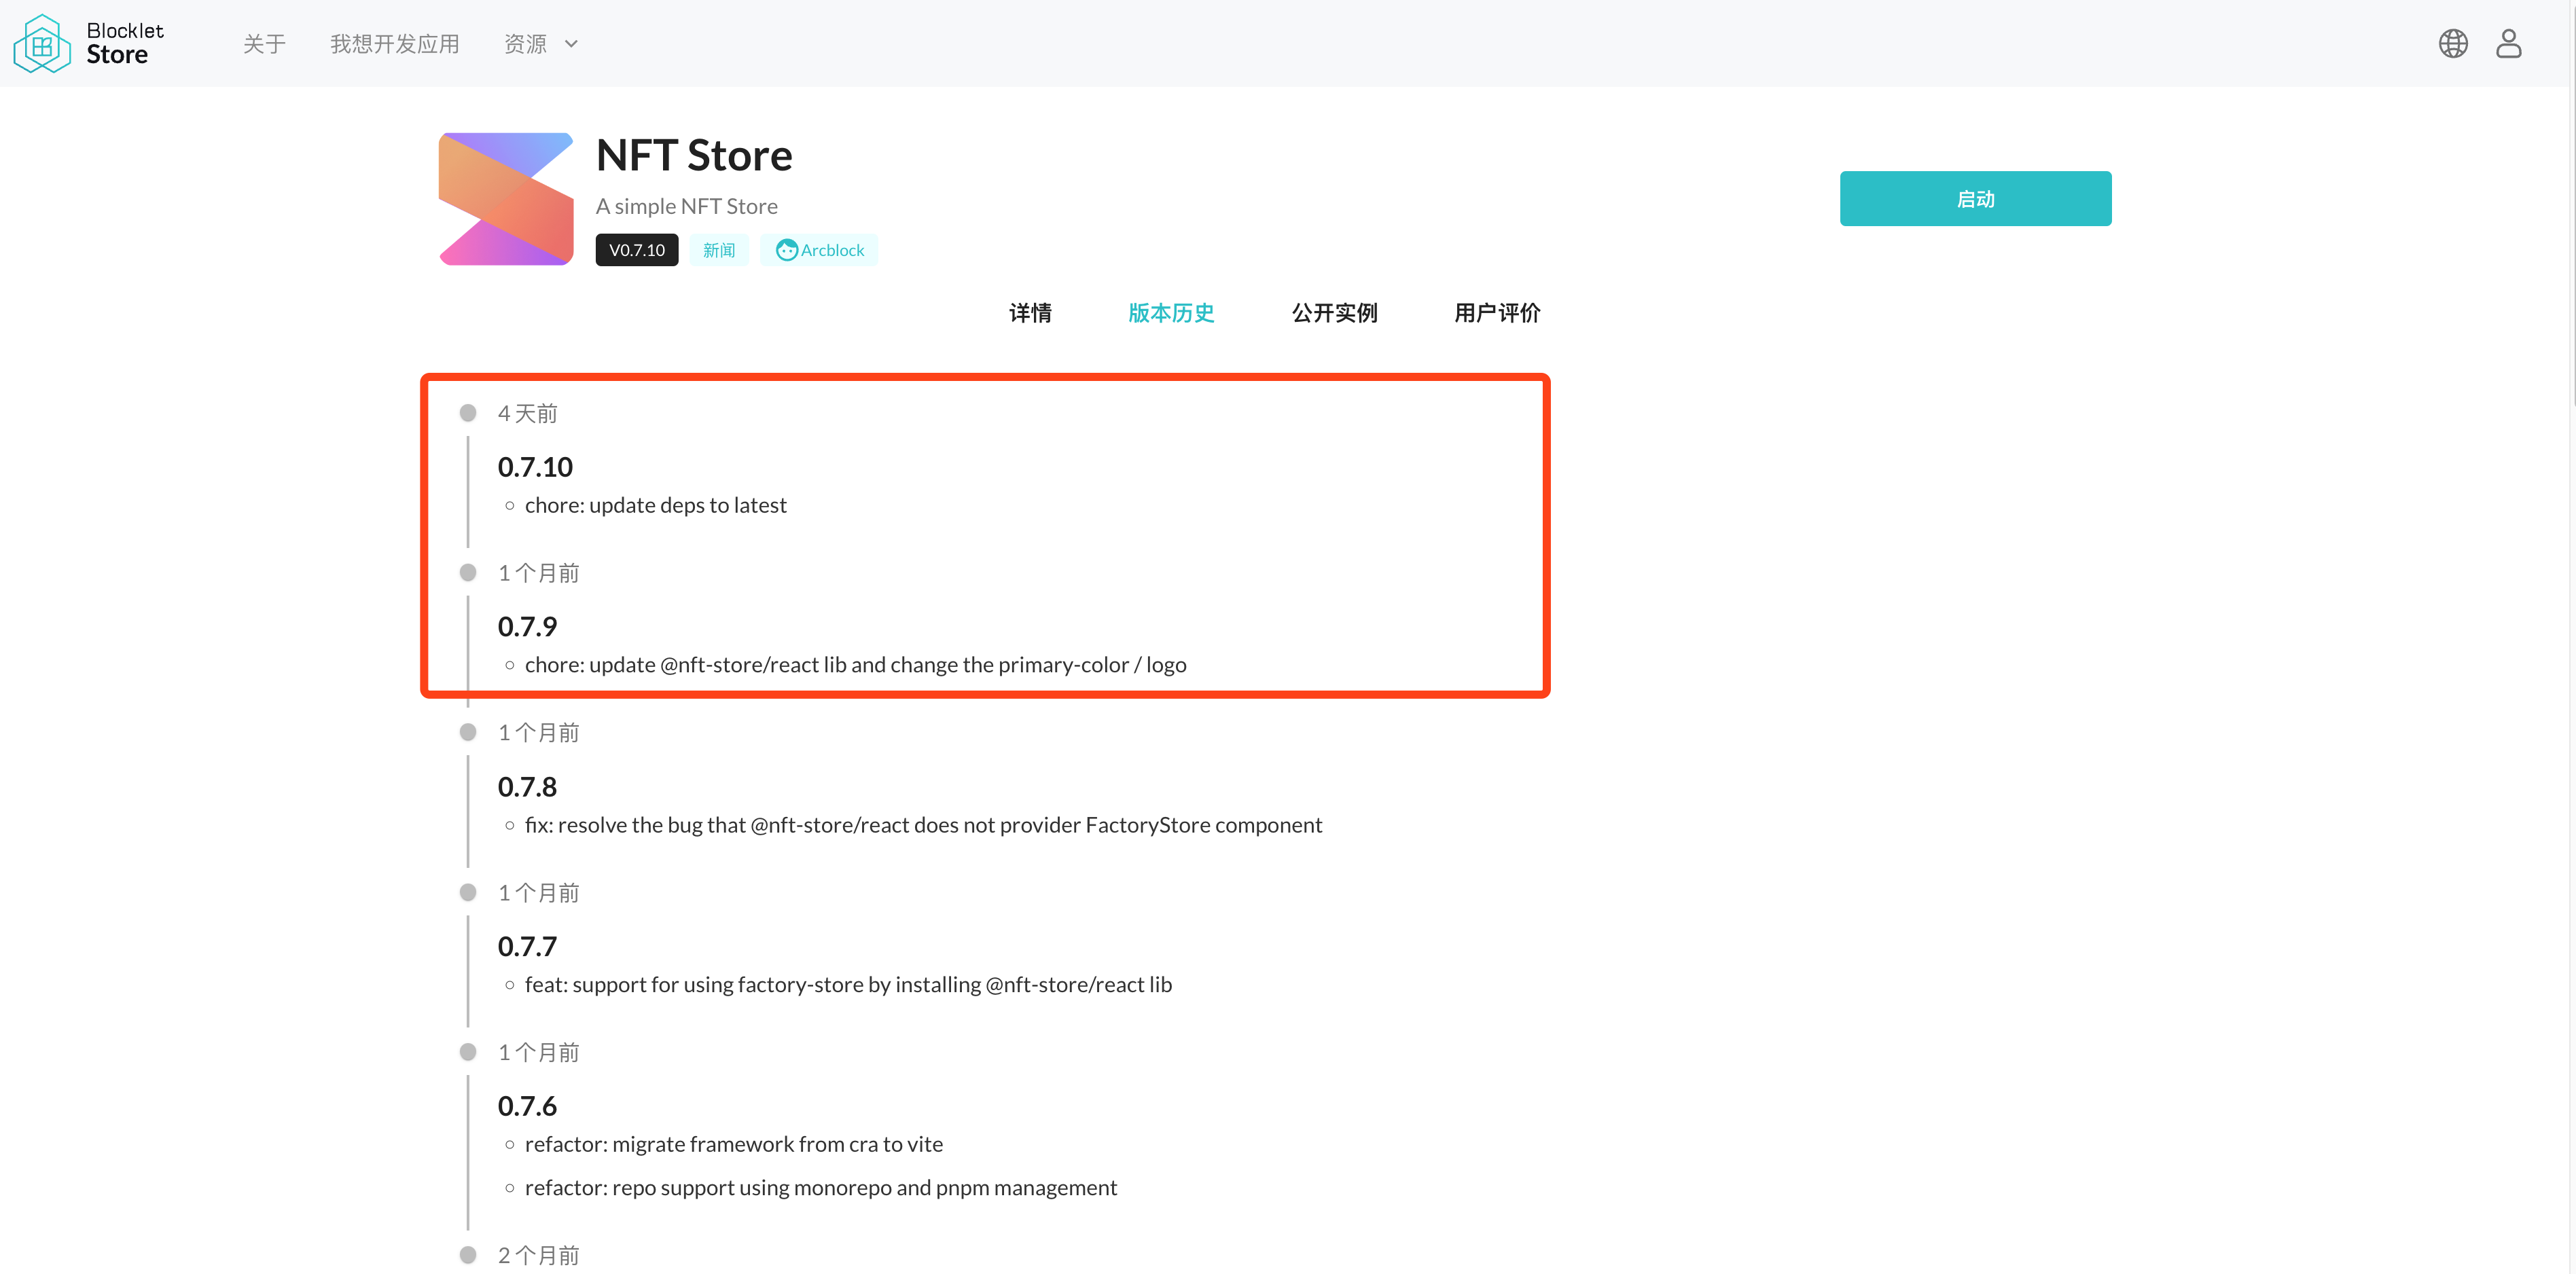
Task: Switch to the 详情 tab
Action: (x=1030, y=313)
